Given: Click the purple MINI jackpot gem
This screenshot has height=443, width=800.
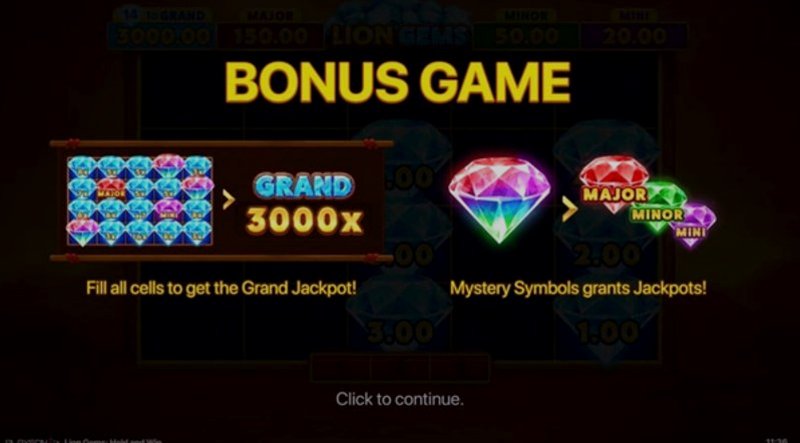Looking at the screenshot, I should (695, 225).
